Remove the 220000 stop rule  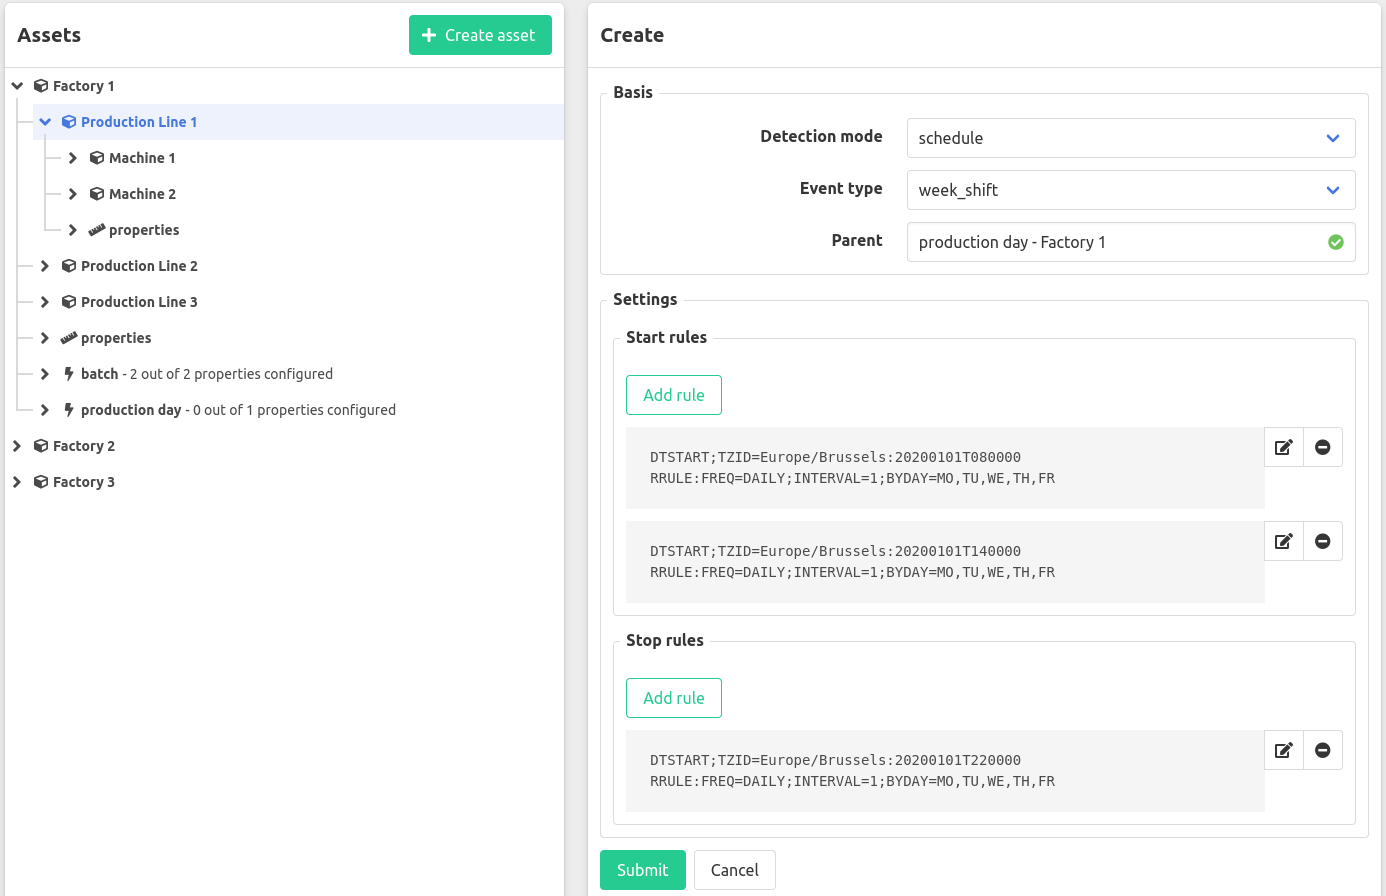click(x=1323, y=750)
